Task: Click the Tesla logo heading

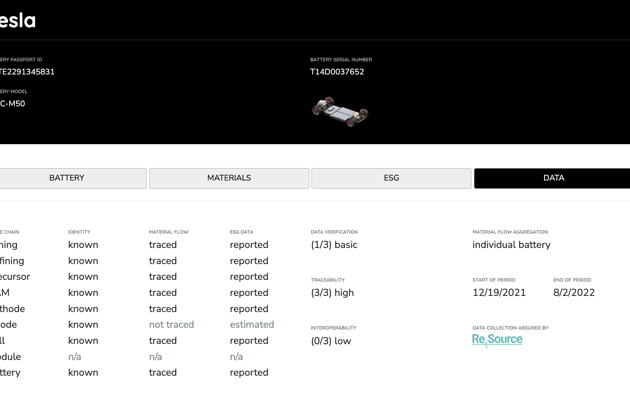Action: coord(18,20)
